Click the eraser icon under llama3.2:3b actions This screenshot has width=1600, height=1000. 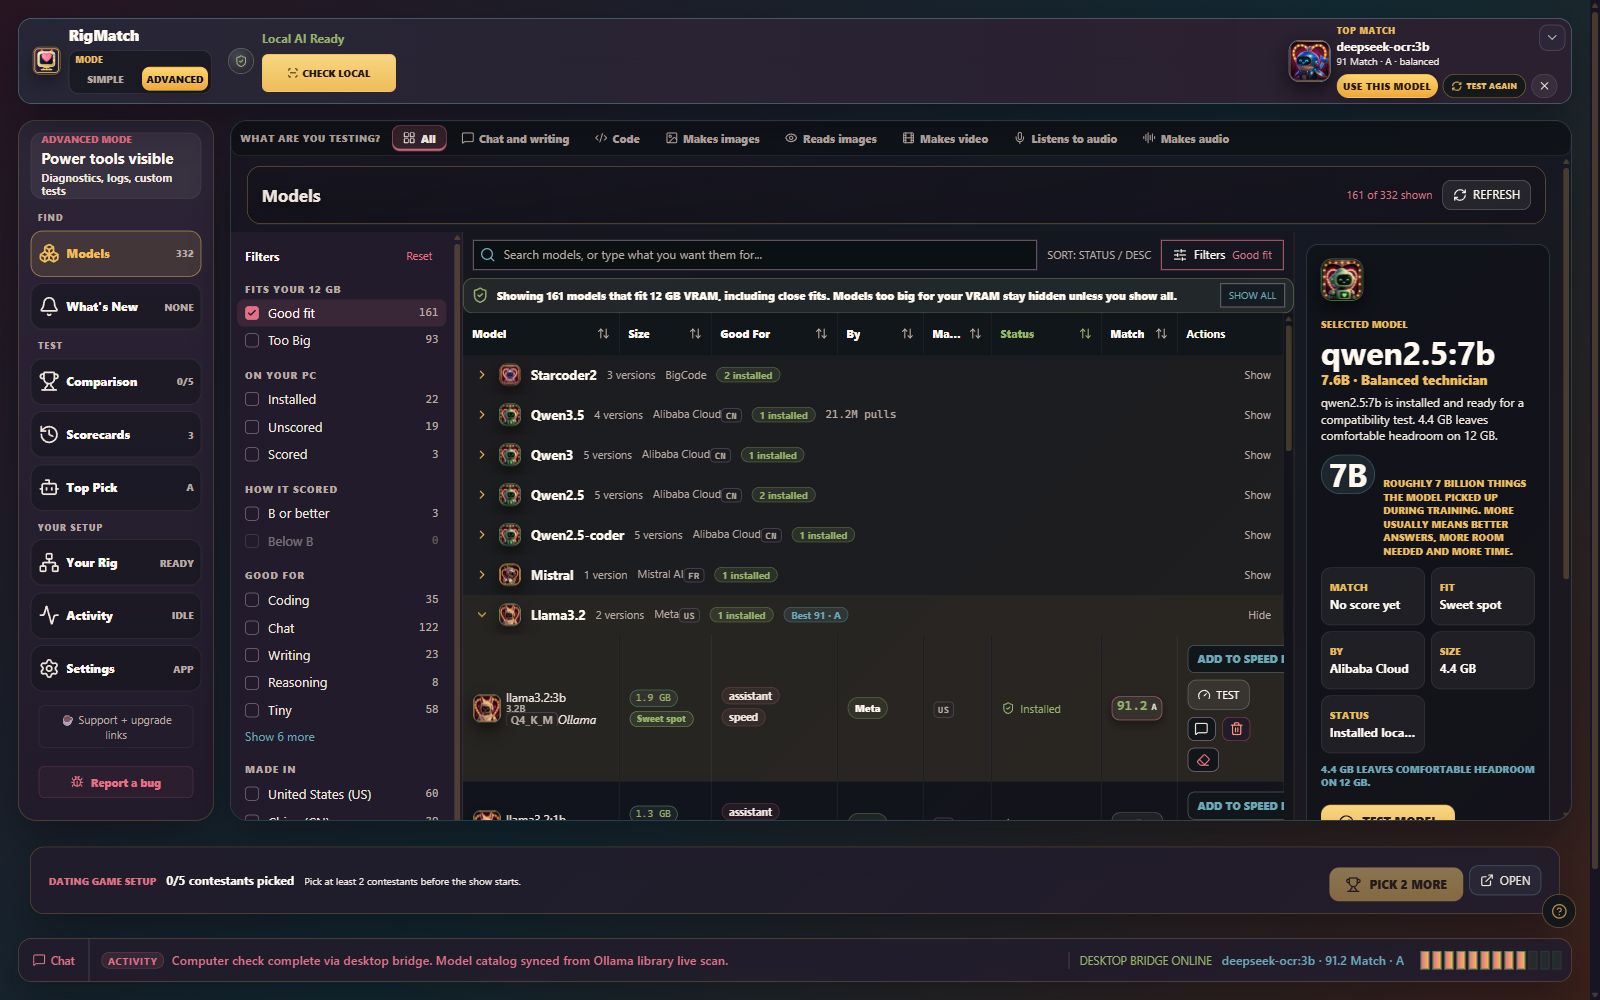(1203, 760)
